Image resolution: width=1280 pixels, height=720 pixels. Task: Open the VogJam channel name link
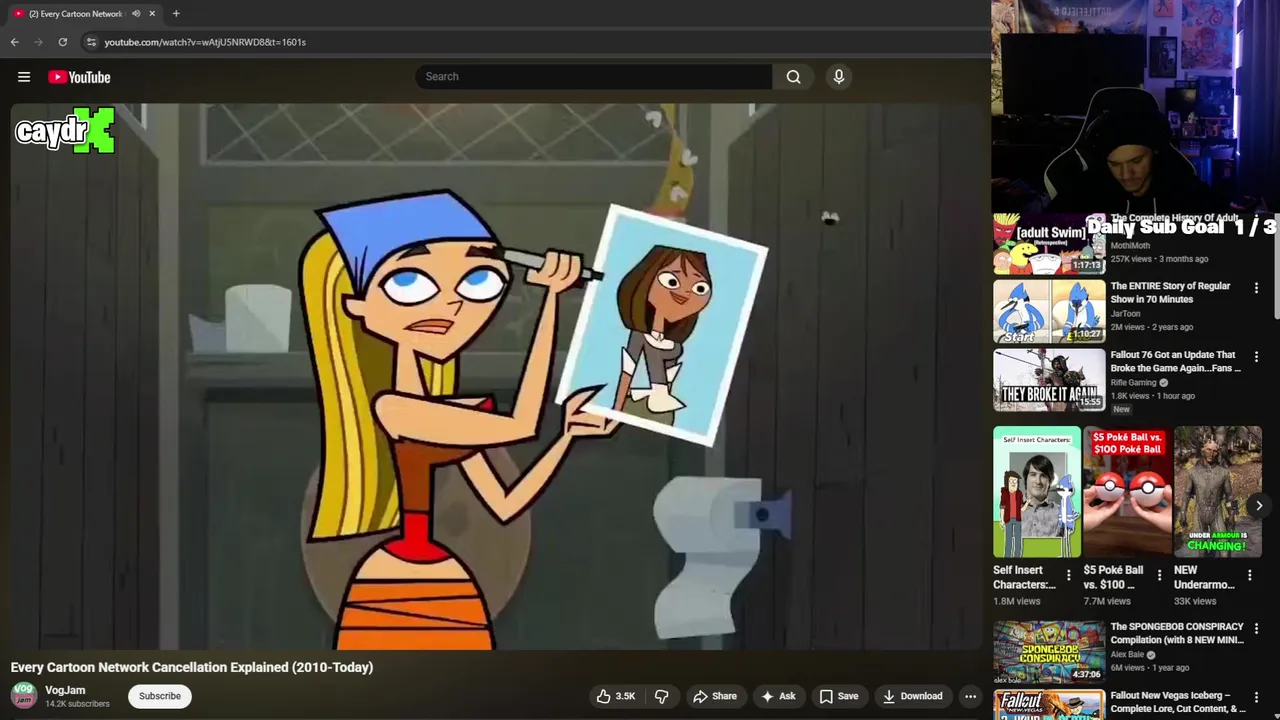pyautogui.click(x=65, y=690)
